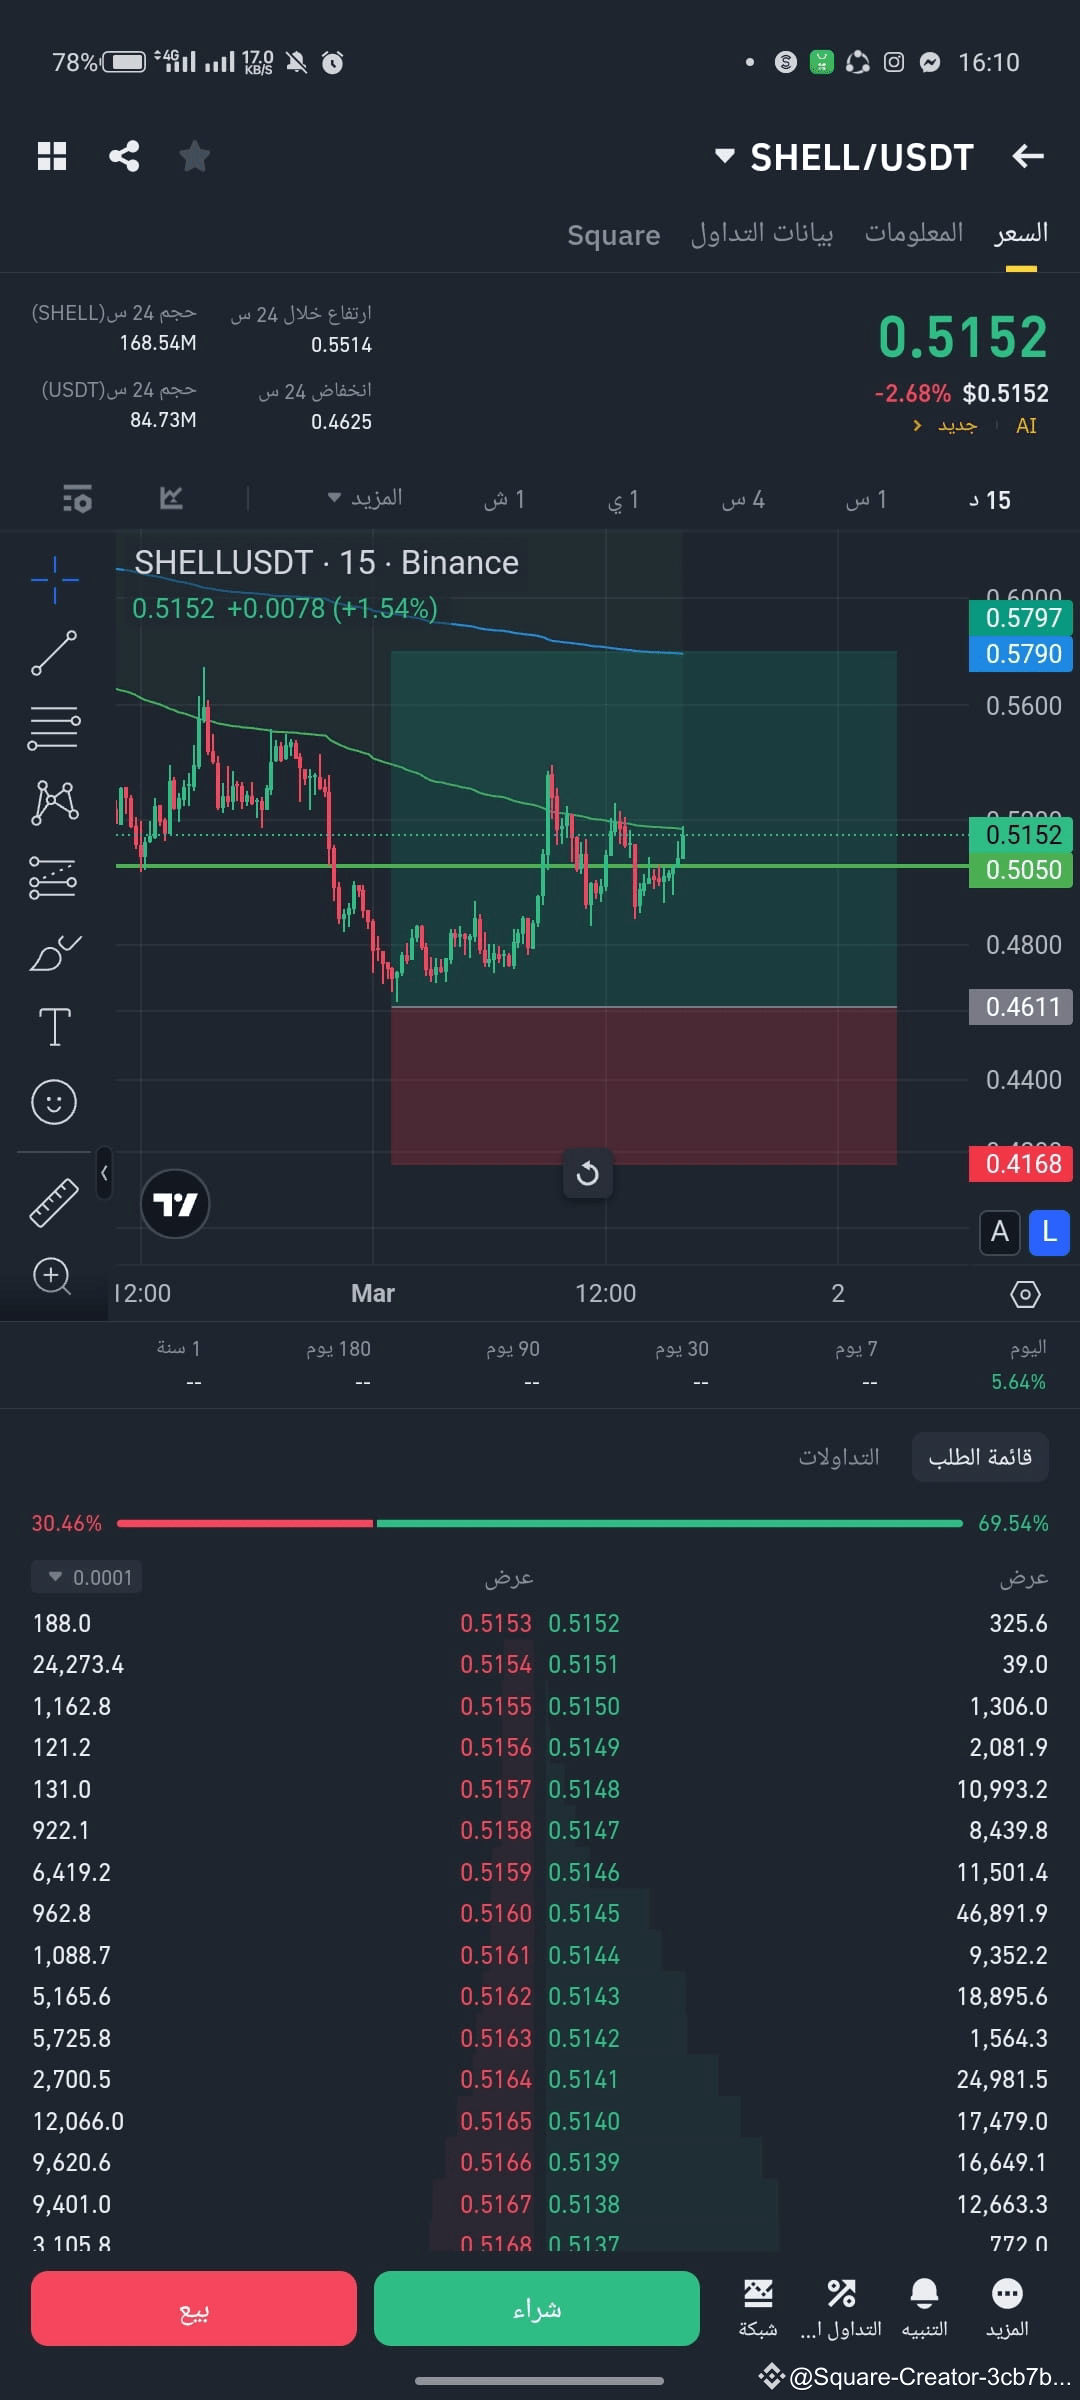This screenshot has width=1080, height=2400.
Task: Select bid price 0.5152
Action: (584, 1623)
